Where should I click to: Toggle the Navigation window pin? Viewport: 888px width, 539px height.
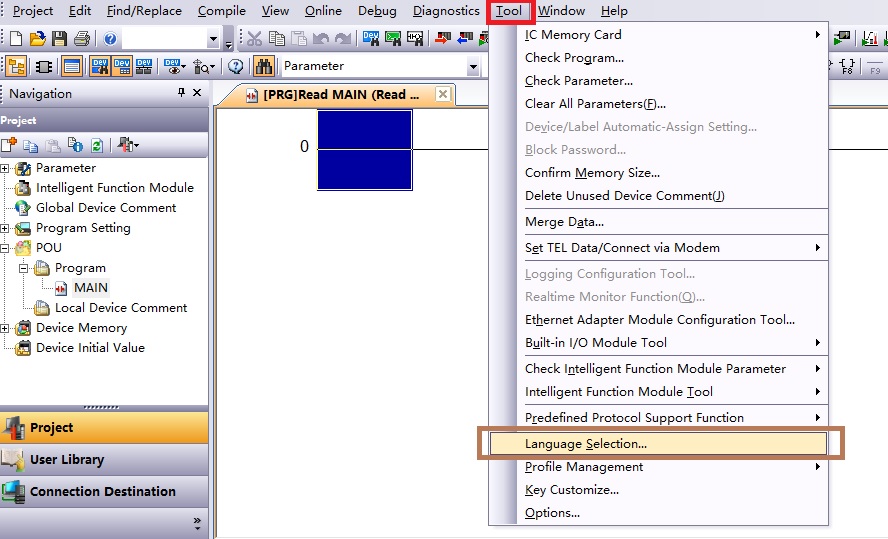tap(181, 93)
